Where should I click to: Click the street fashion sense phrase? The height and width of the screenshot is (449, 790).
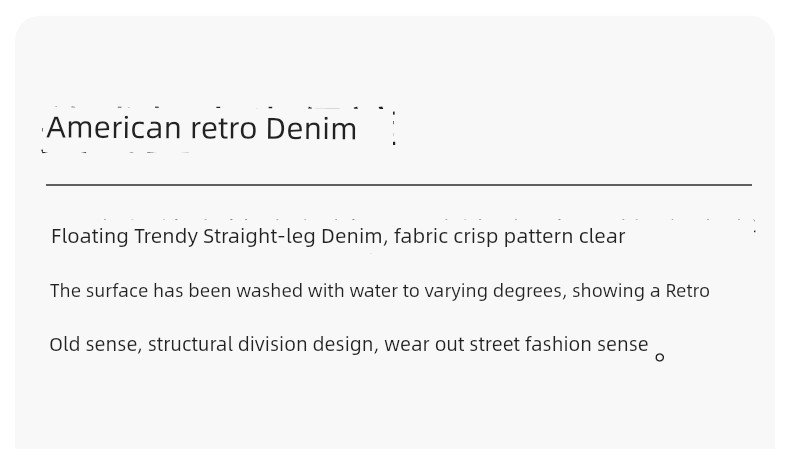[x=559, y=345]
